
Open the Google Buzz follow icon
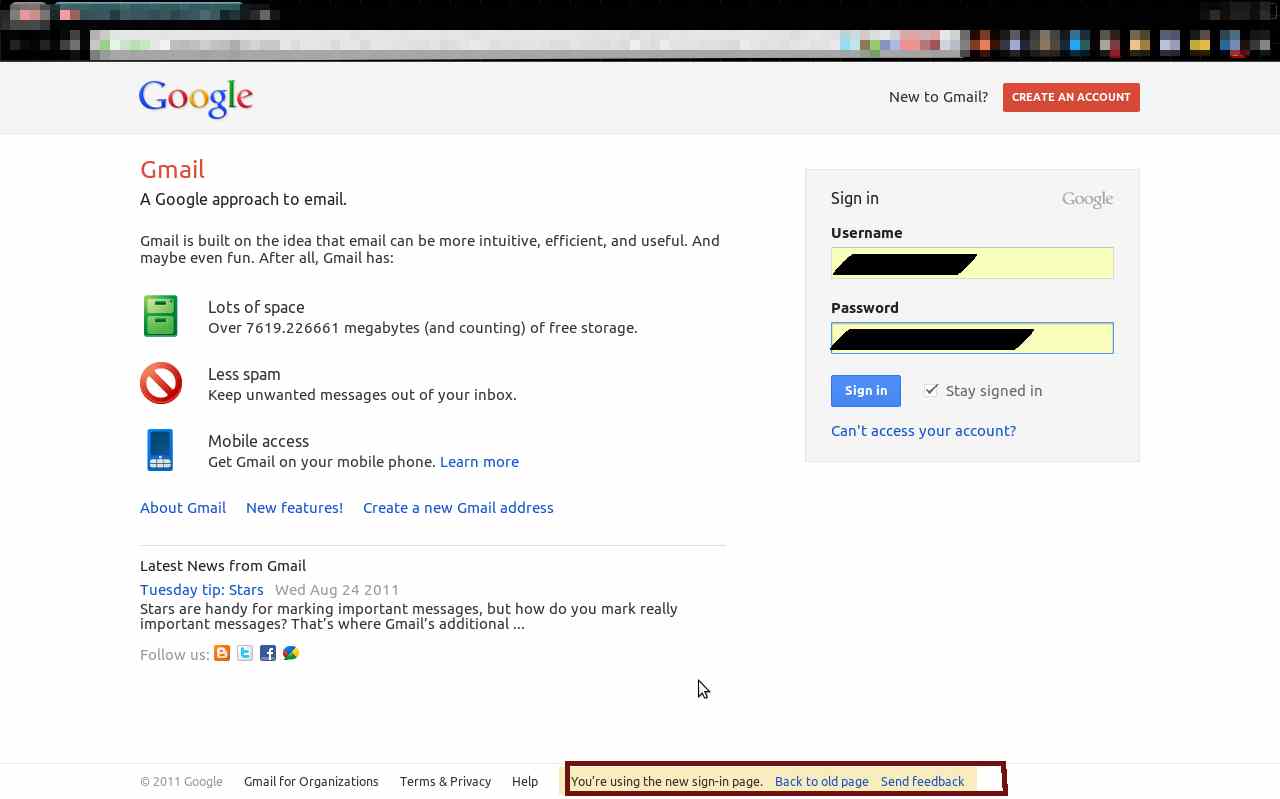pos(291,653)
